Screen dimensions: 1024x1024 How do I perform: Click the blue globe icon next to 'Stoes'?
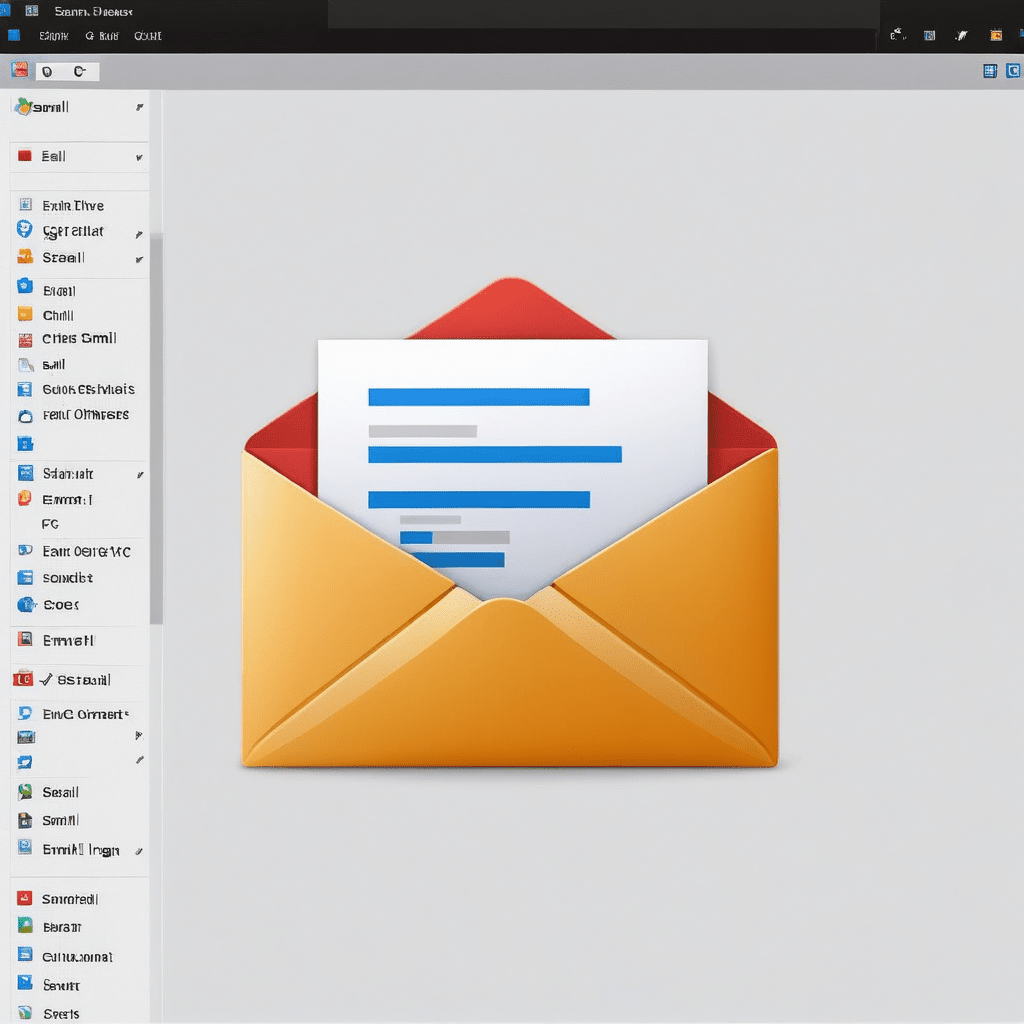[26, 604]
